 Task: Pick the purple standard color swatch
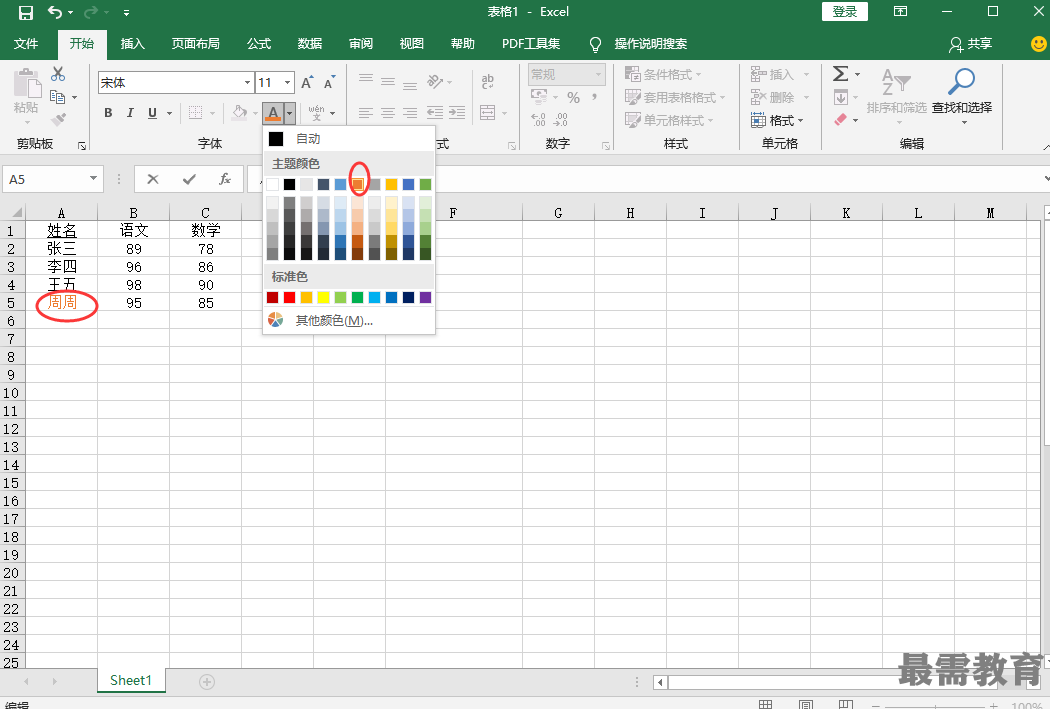click(x=425, y=297)
